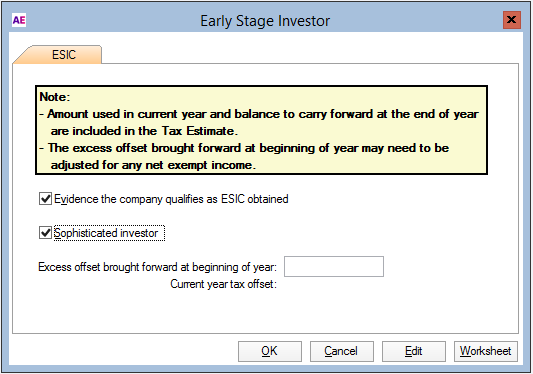Untick the Evidence company qualifies as ESIC checkbox
The image size is (533, 374).
click(x=45, y=199)
